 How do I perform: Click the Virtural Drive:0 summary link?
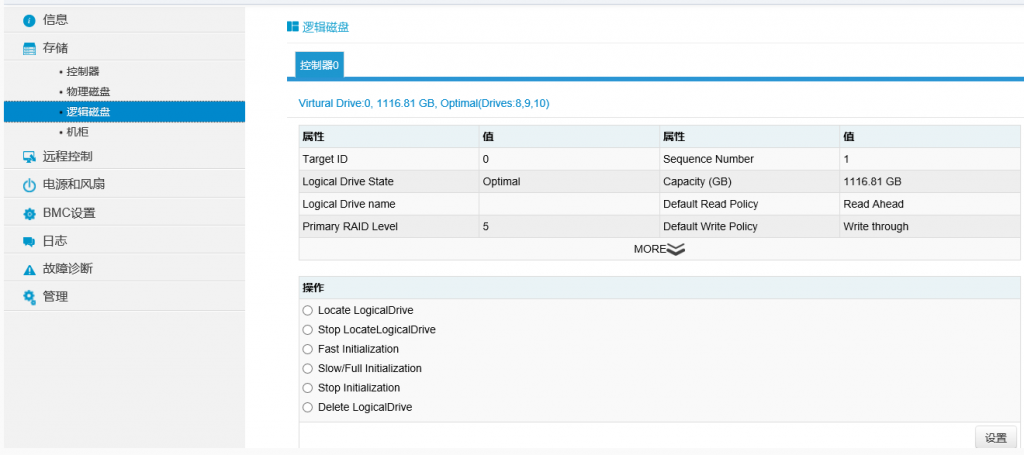424,103
